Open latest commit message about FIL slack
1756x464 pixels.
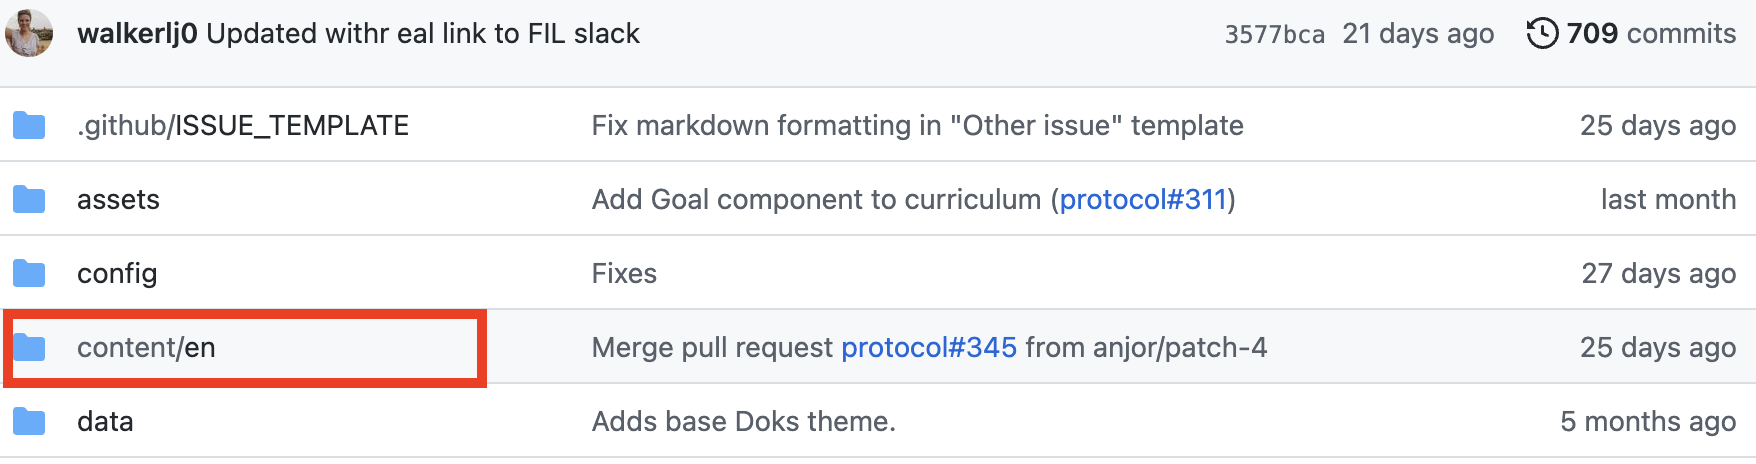[x=423, y=34]
